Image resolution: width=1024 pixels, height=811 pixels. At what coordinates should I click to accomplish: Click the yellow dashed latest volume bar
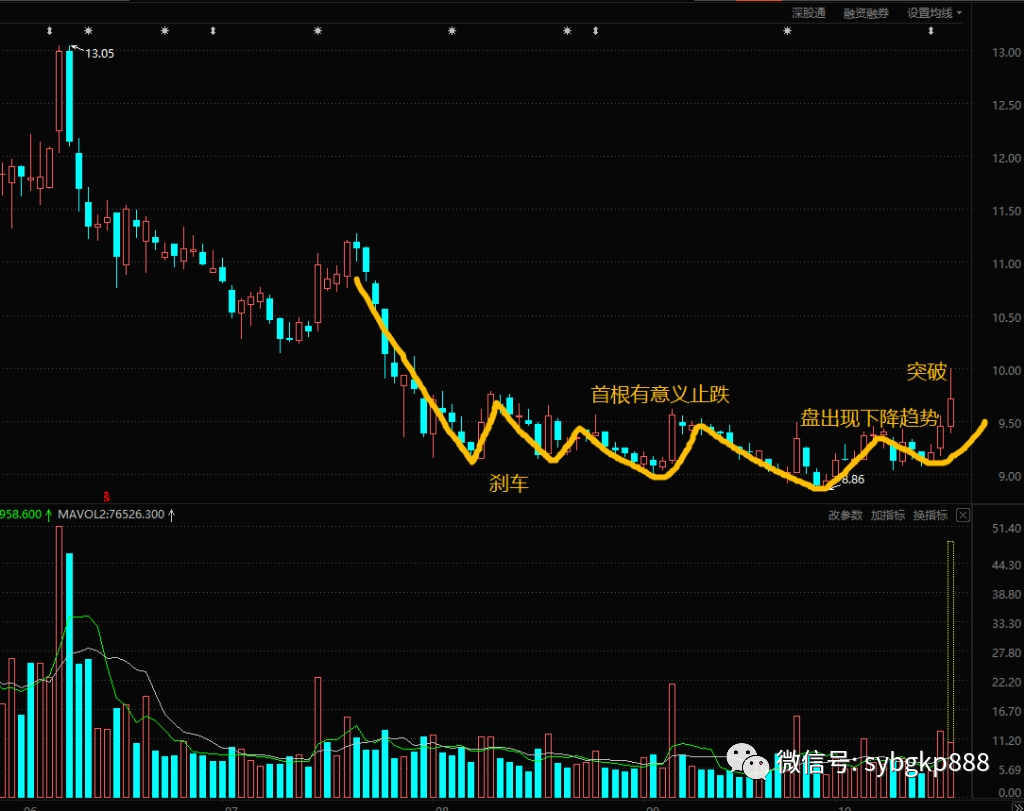click(950, 641)
